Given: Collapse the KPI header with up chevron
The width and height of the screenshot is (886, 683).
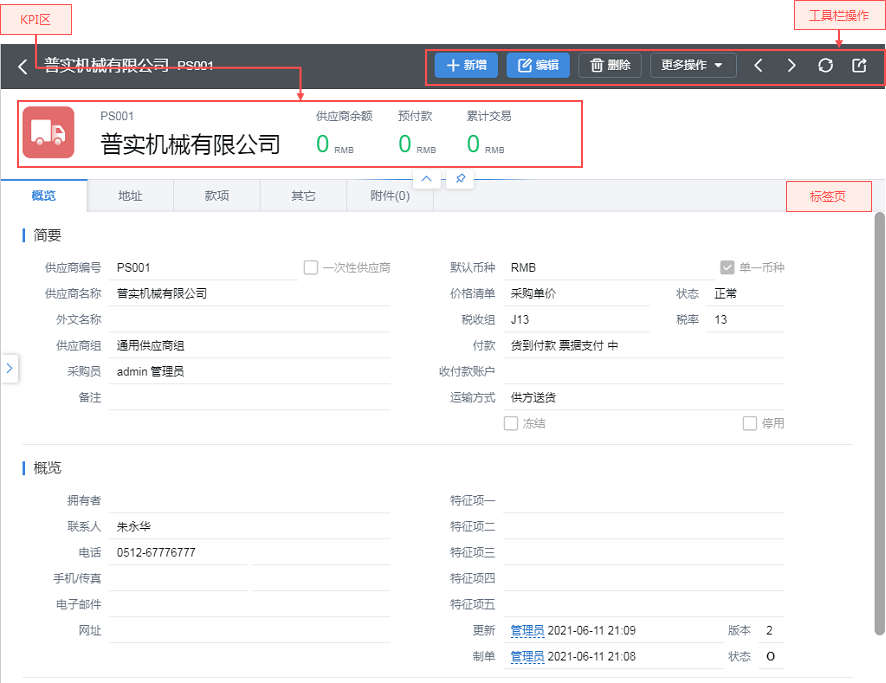Looking at the screenshot, I should [426, 178].
